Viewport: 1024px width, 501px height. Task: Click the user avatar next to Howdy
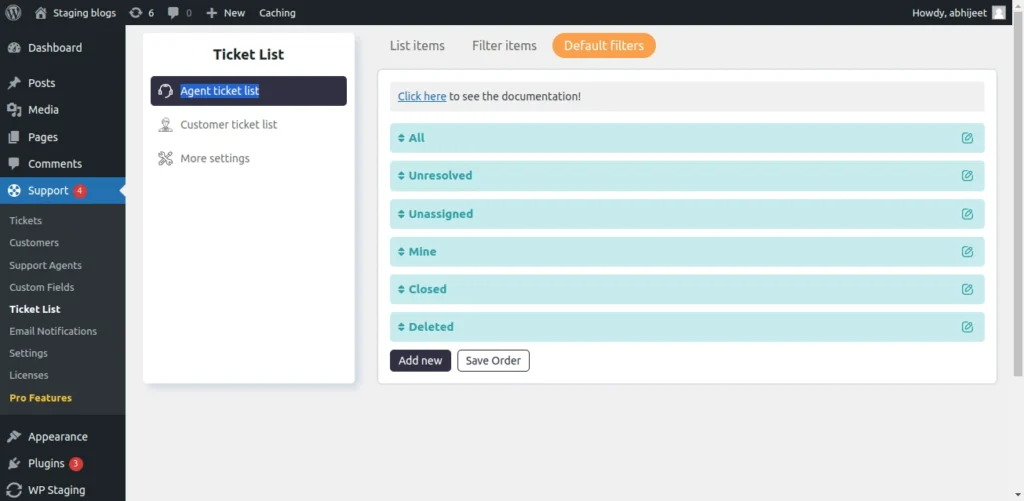[x=999, y=12]
